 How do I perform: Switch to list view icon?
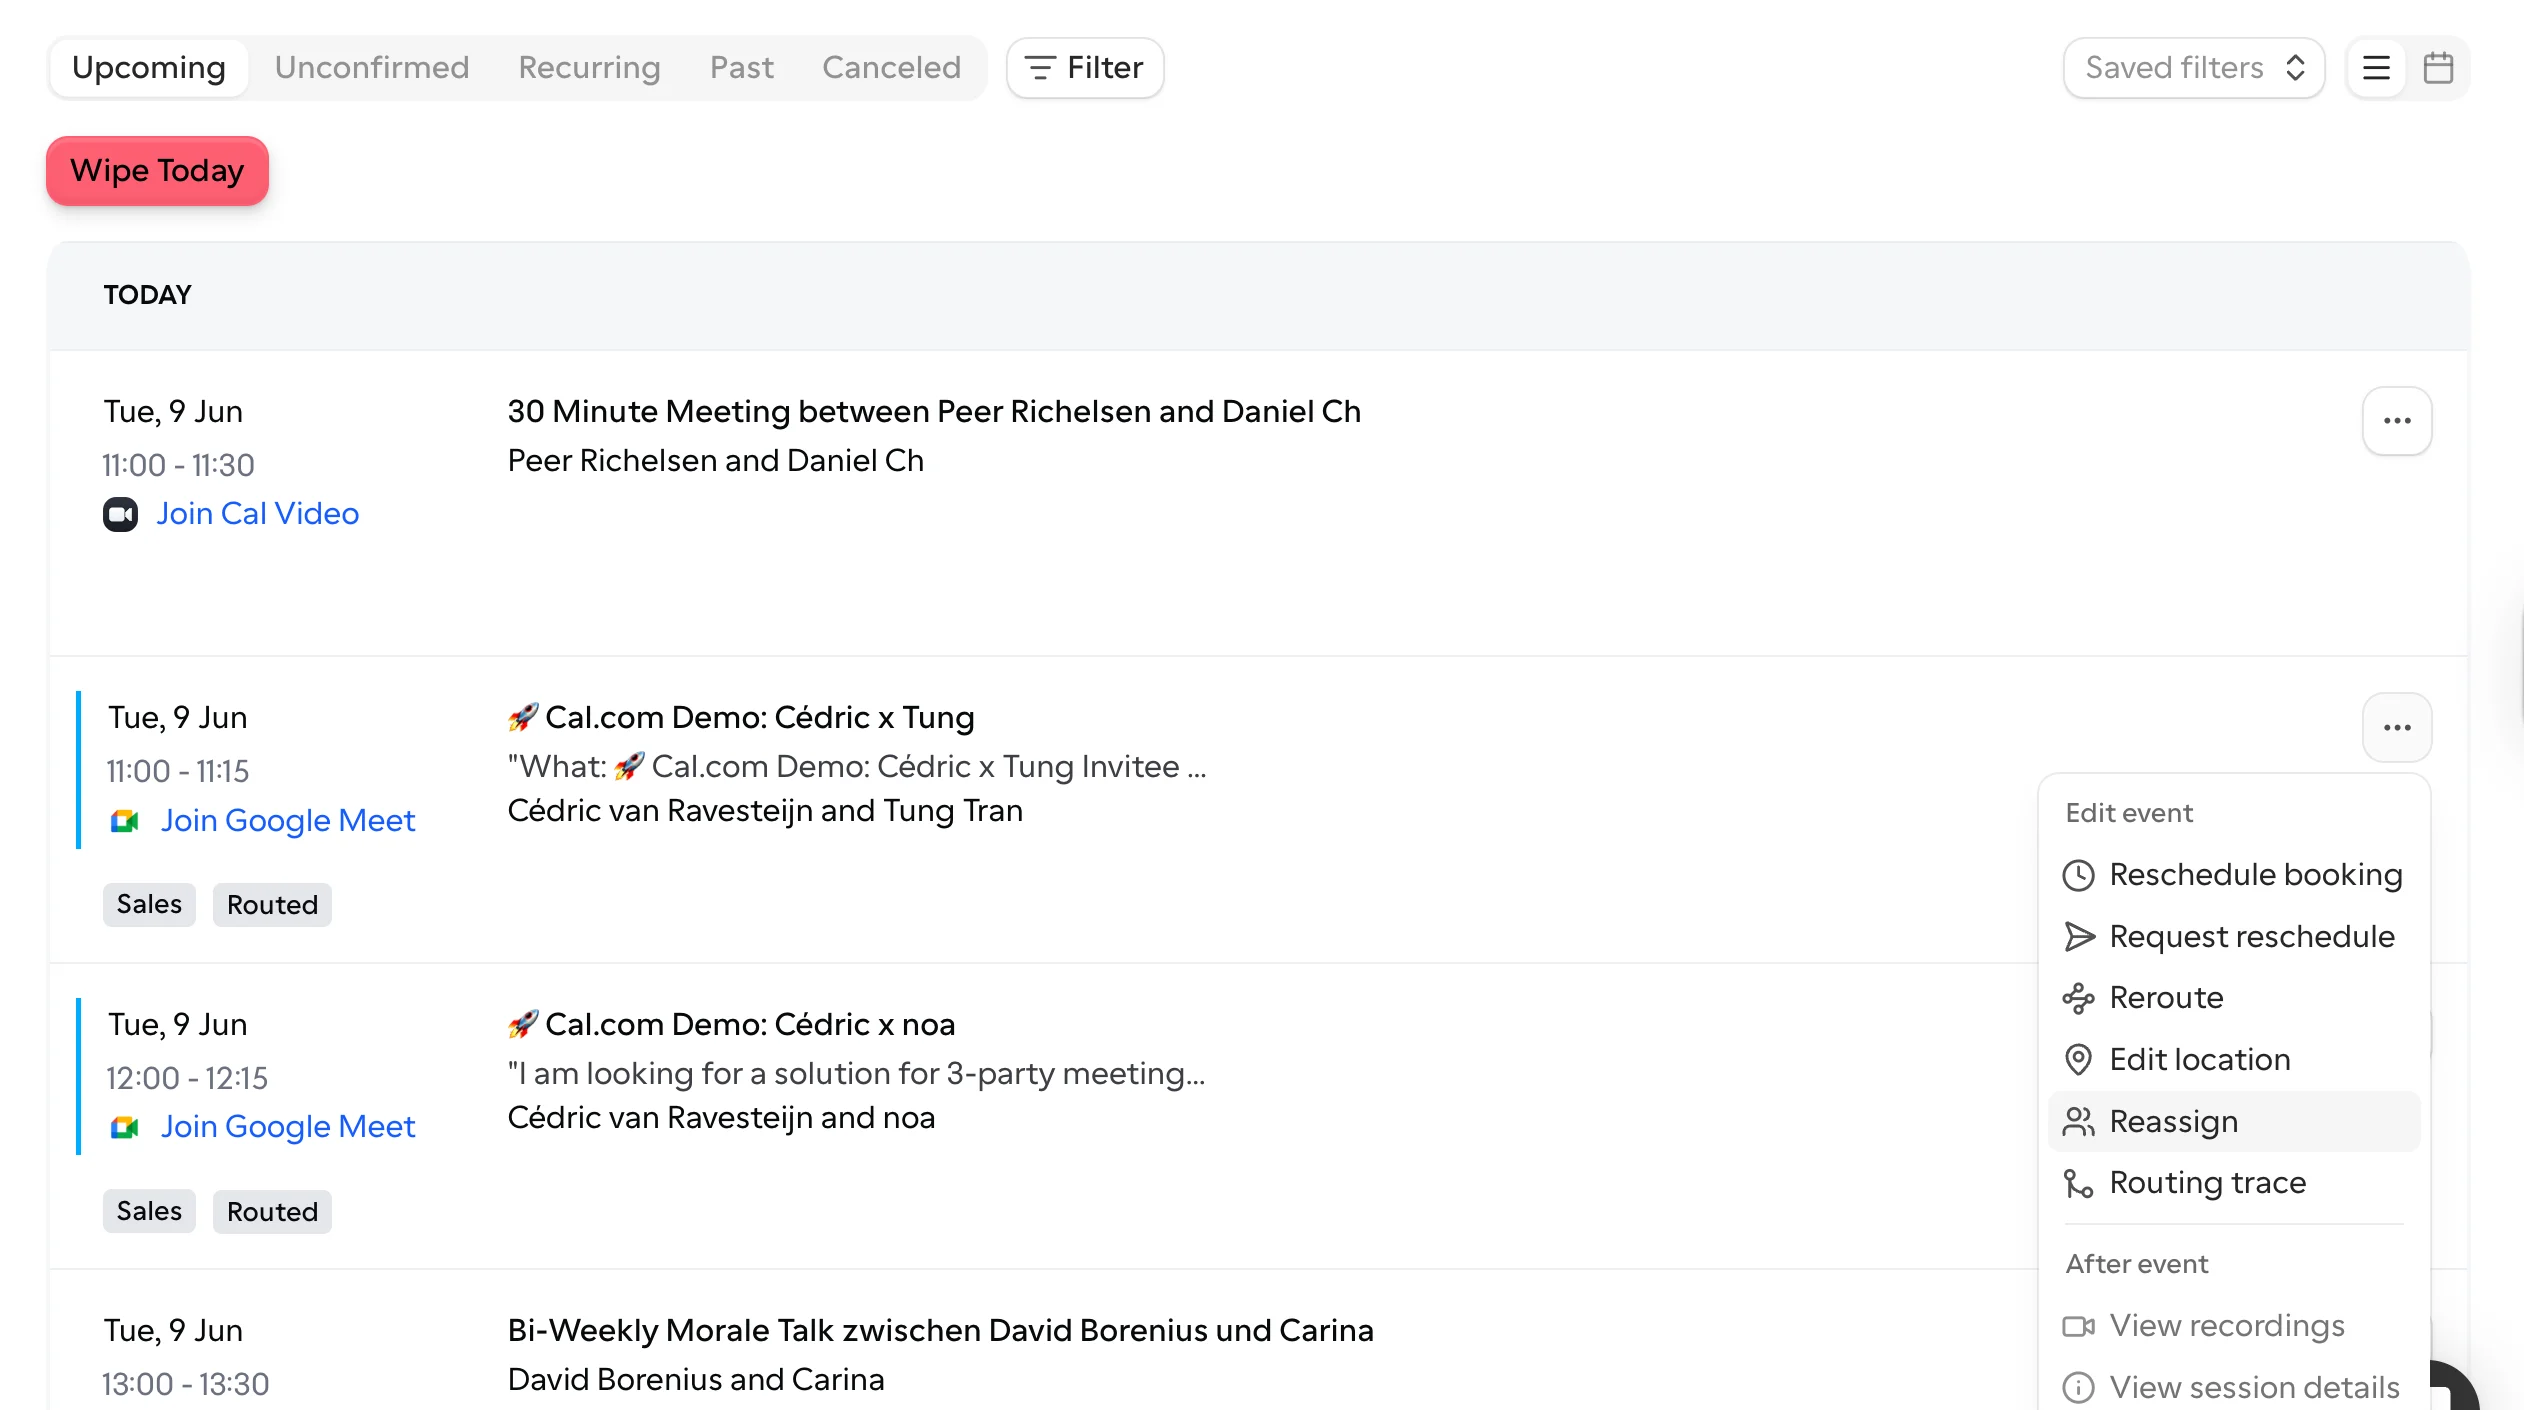2376,68
